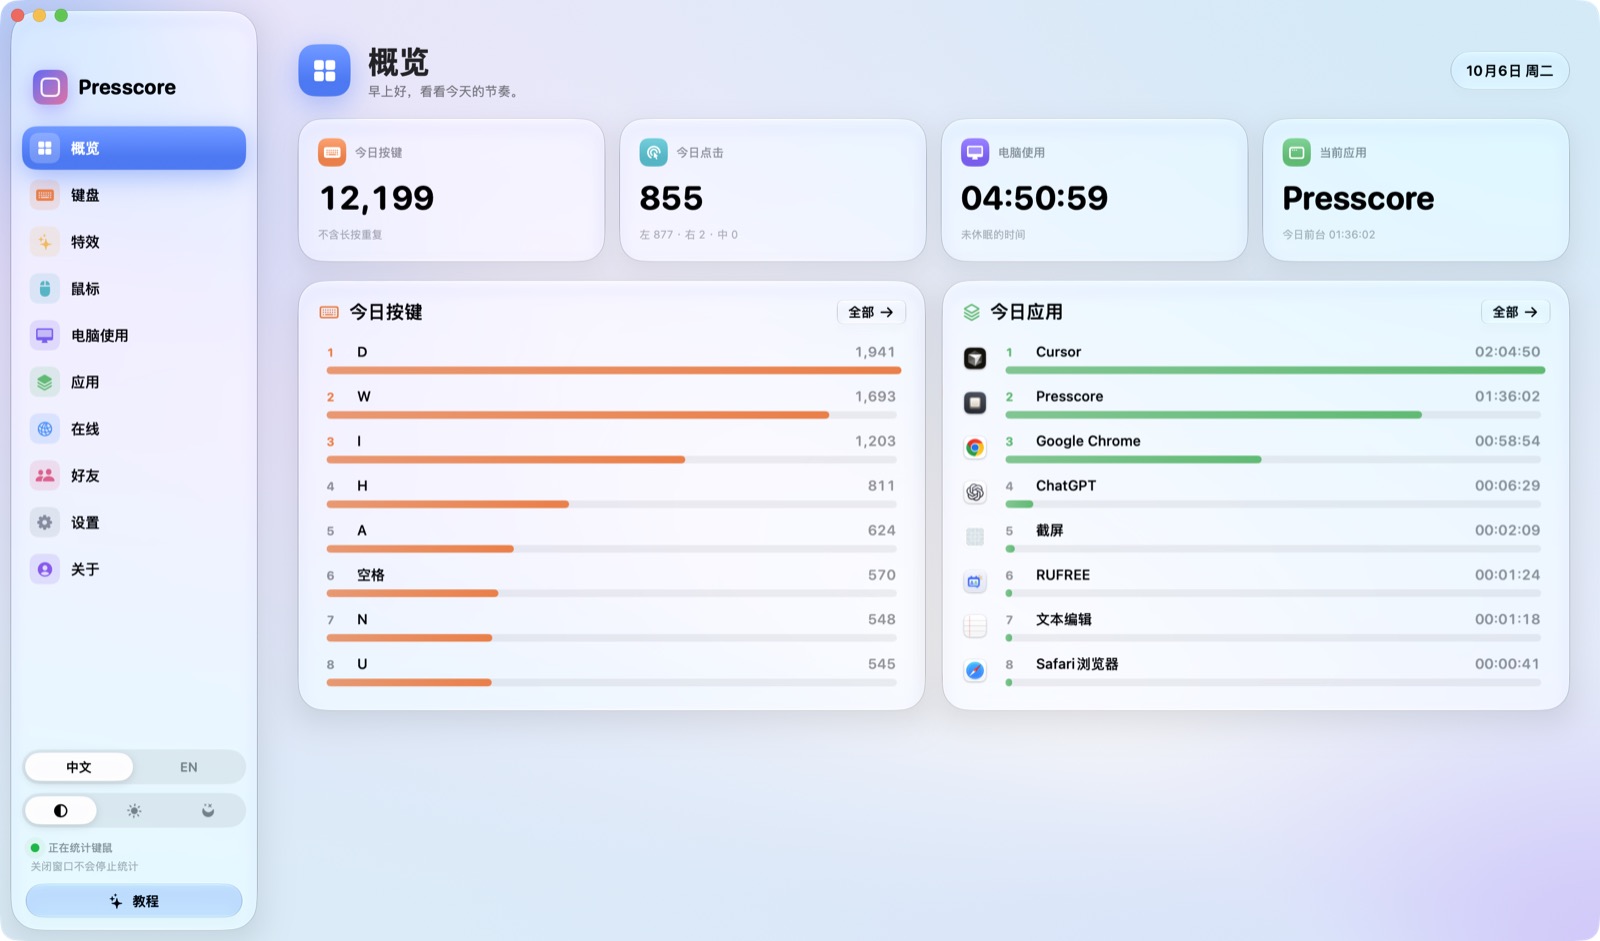Open the 概览 overview tab

(134, 148)
